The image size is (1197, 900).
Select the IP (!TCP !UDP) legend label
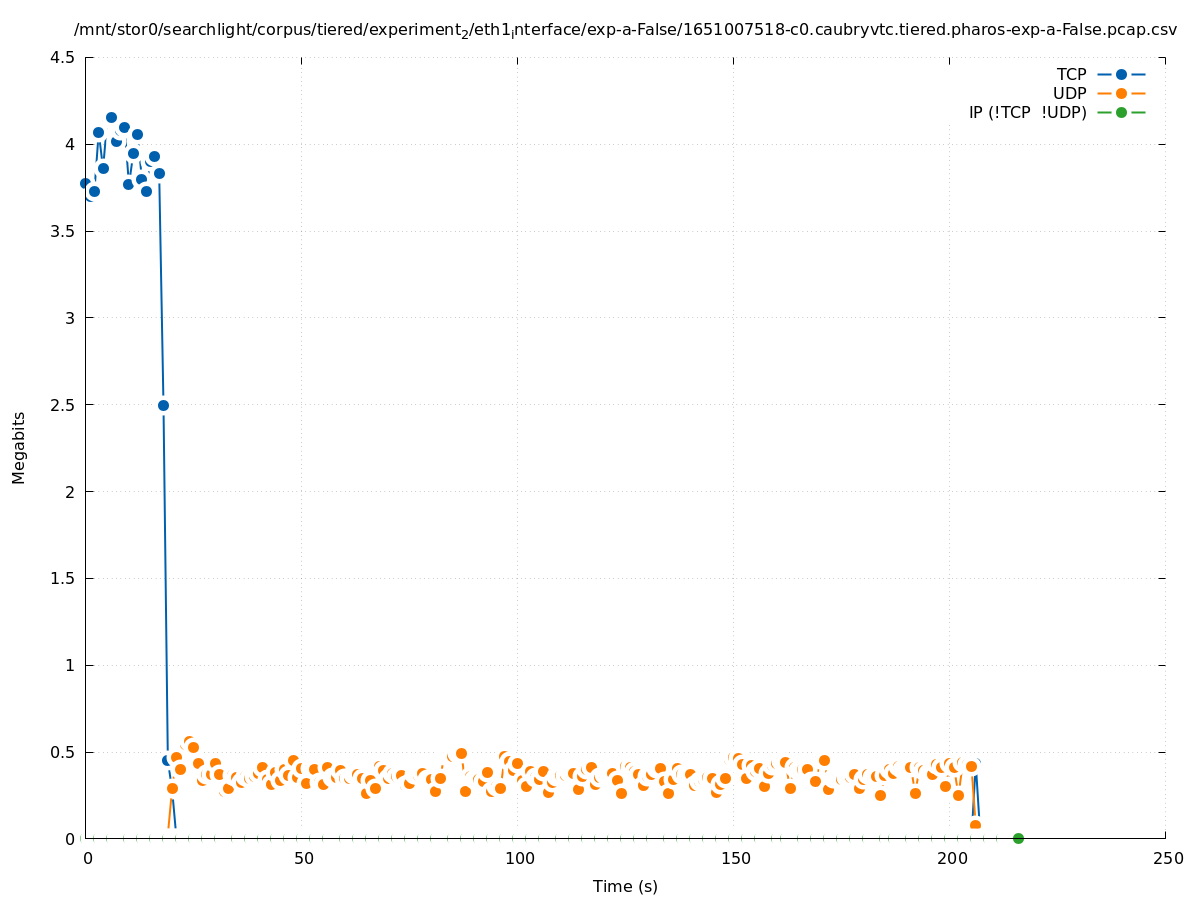pos(1027,112)
